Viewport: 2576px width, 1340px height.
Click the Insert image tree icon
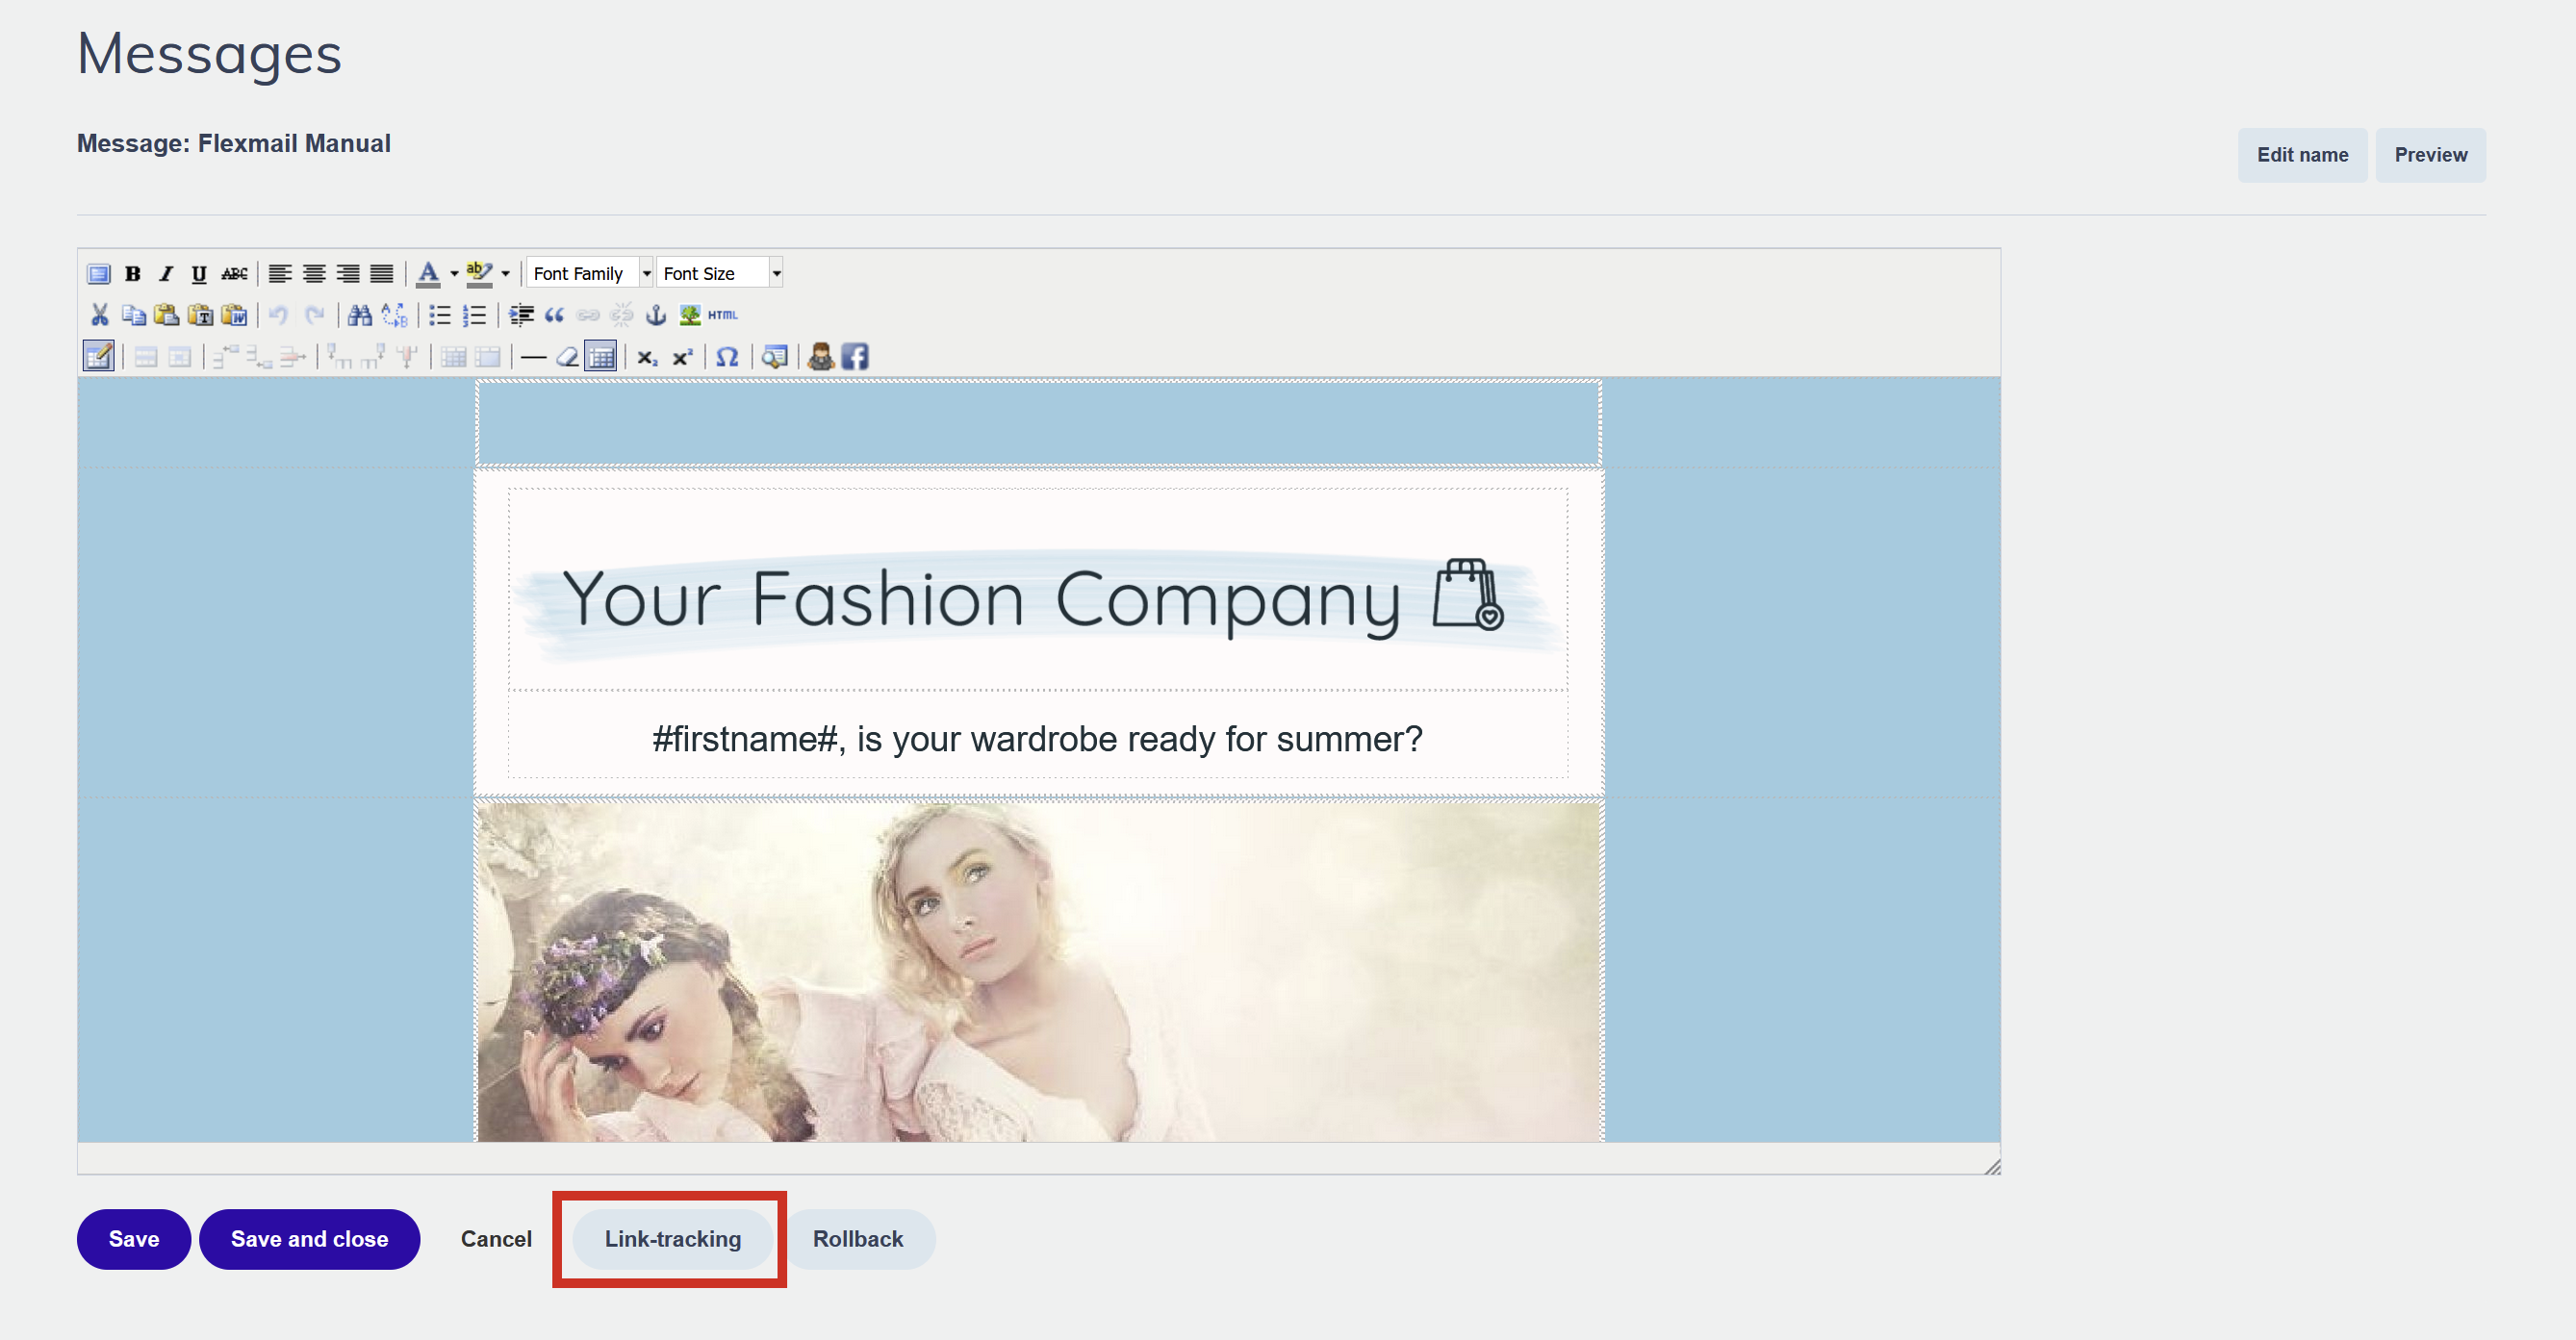689,316
